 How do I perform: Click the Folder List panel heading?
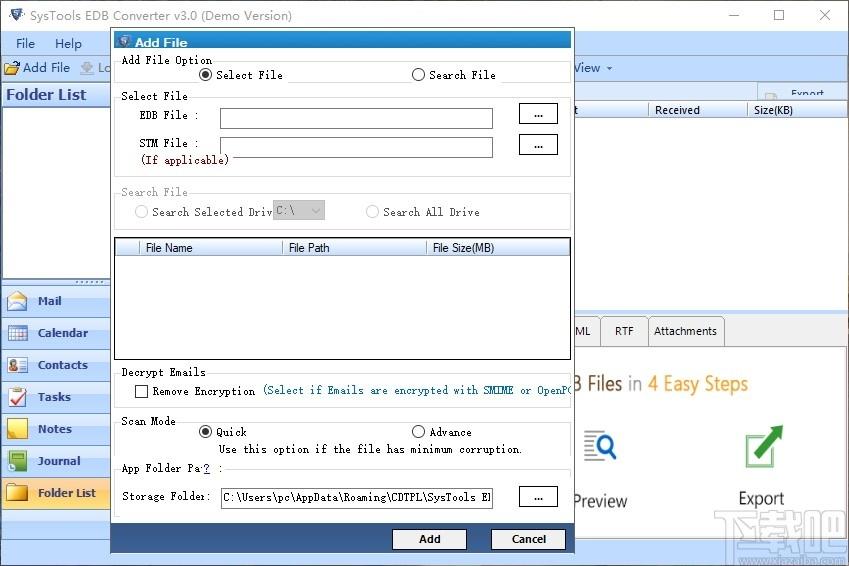(x=47, y=95)
